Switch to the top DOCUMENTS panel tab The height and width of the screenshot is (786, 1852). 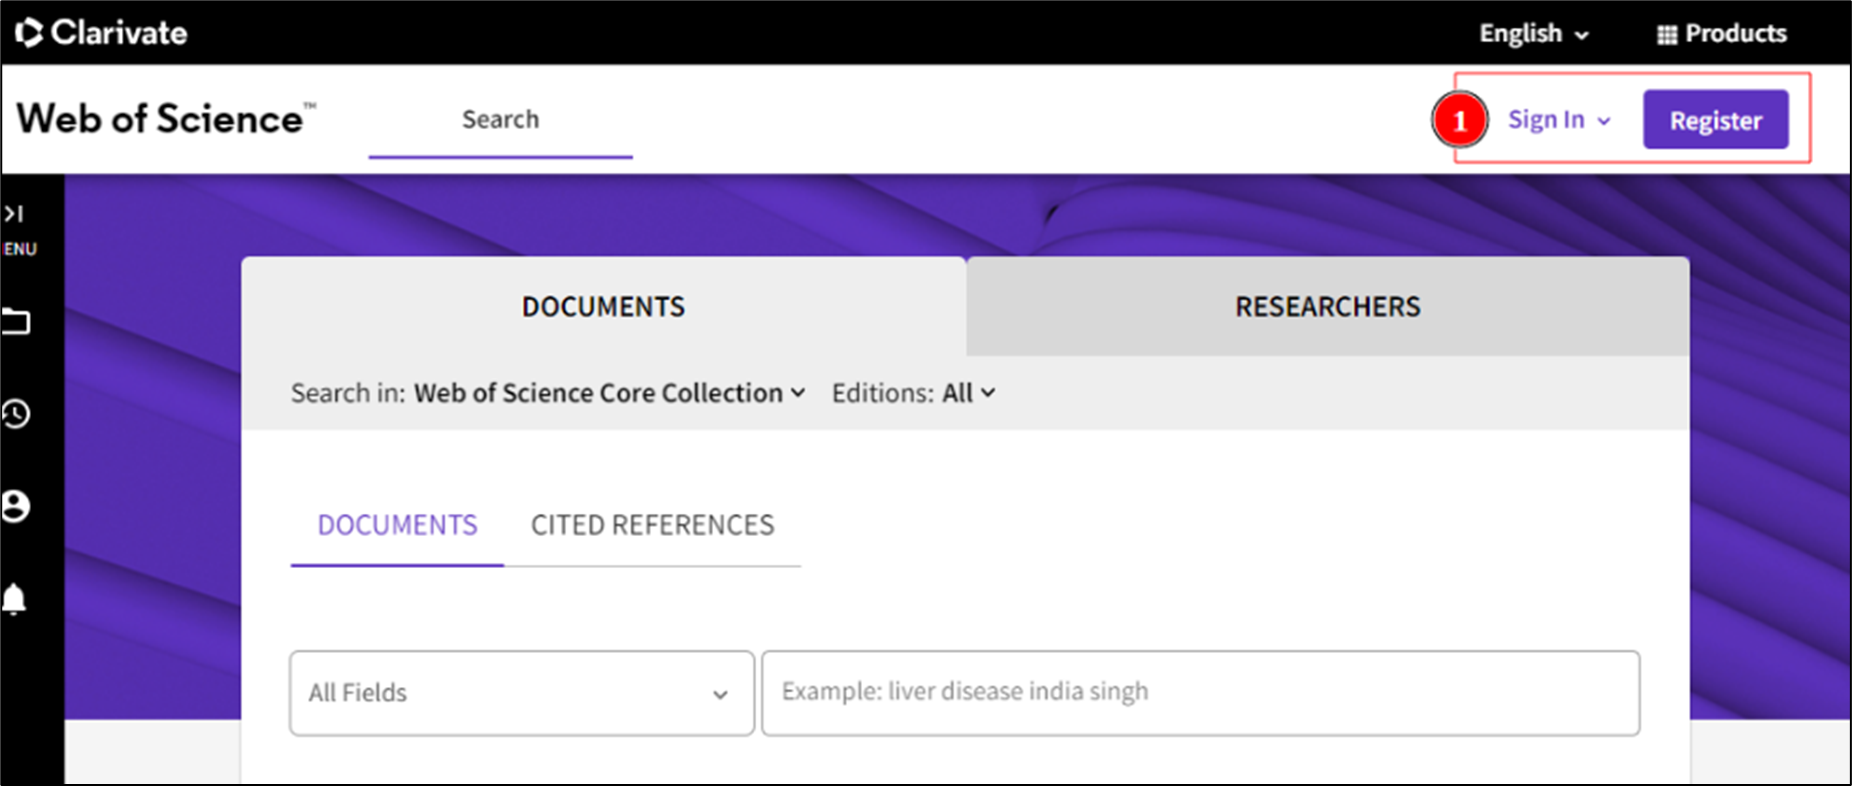[604, 307]
